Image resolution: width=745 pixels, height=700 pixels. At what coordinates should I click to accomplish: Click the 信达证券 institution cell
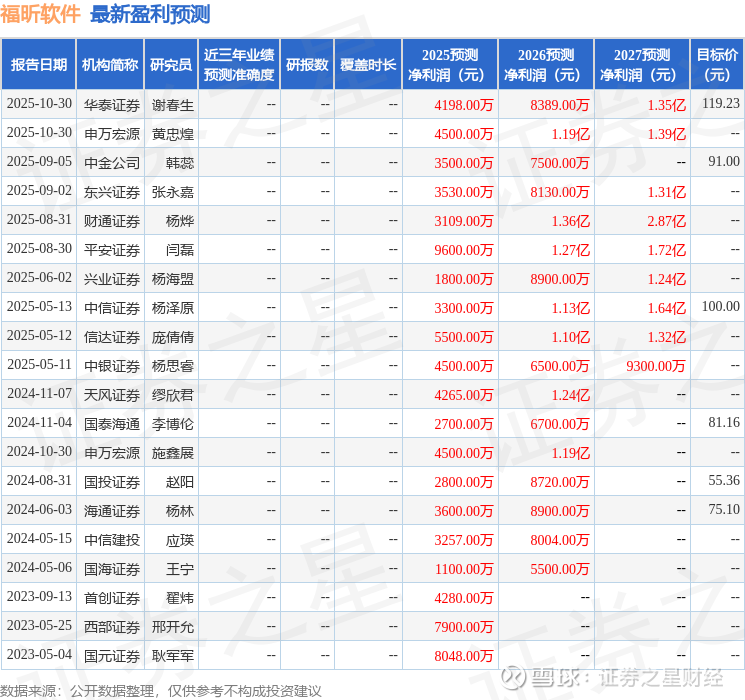coord(112,337)
